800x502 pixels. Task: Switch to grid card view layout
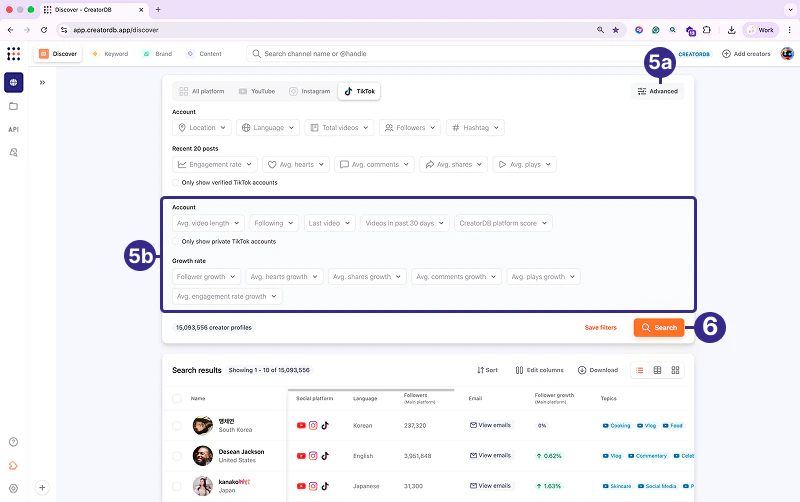point(676,370)
